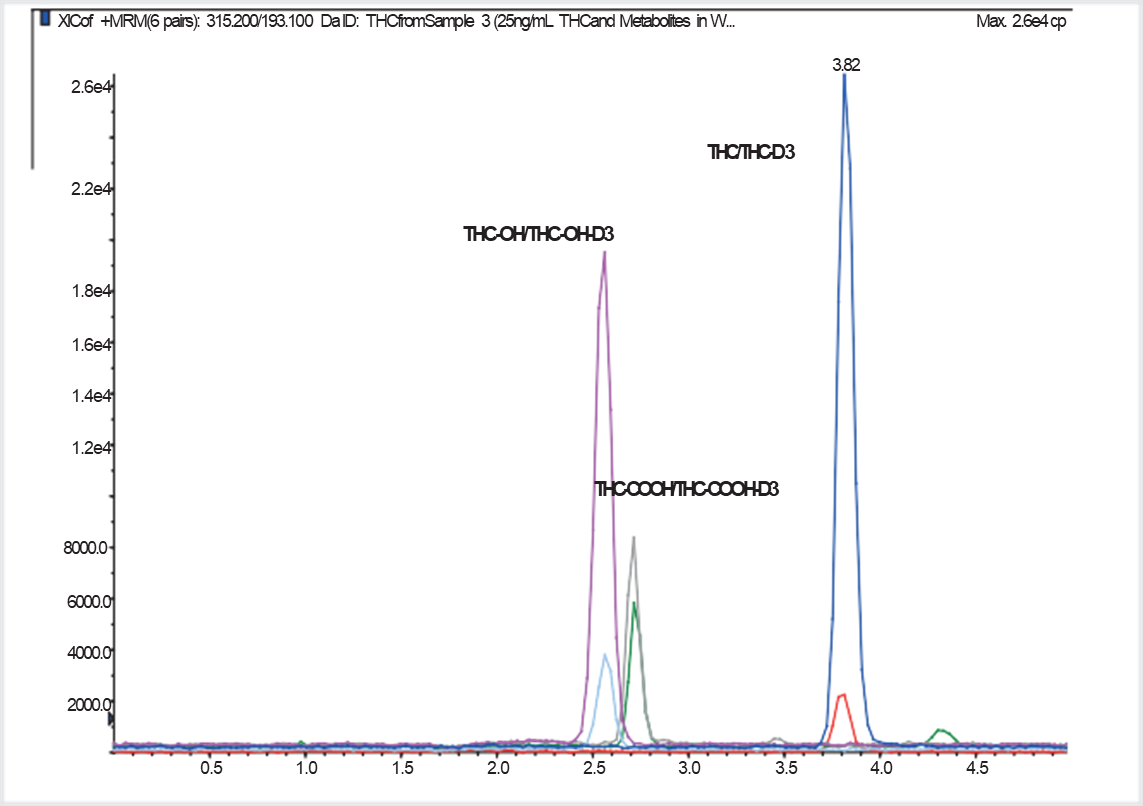Click the 4000.0 y-axis value
Viewport: 1143px width, 806px height.
[89, 652]
